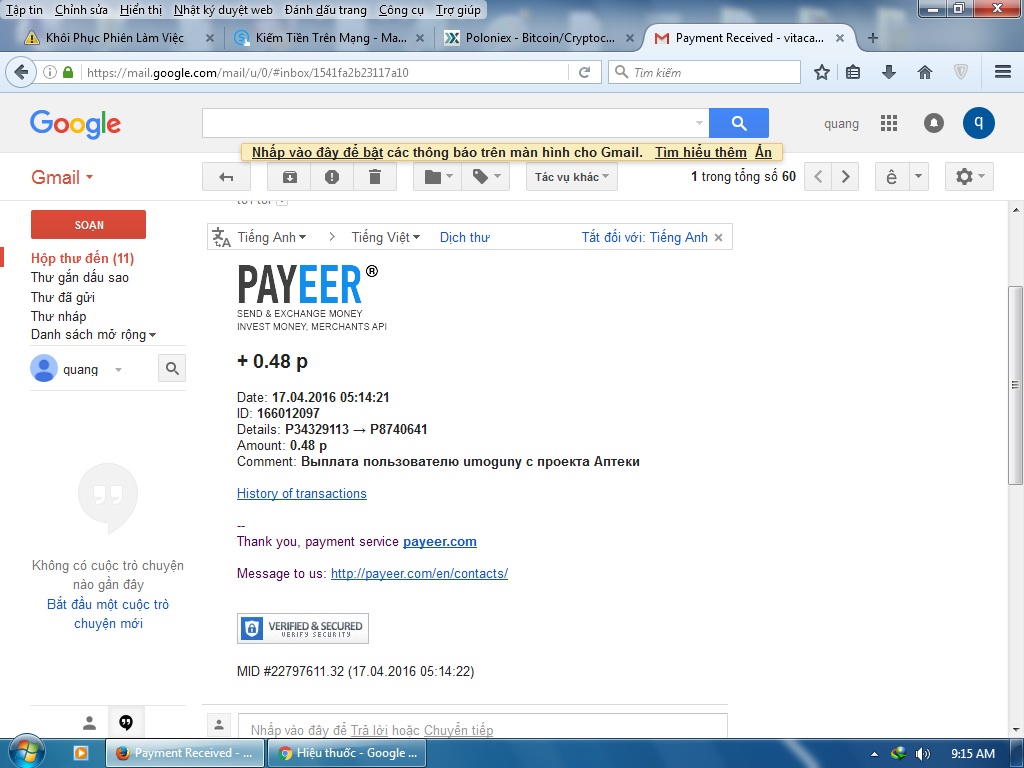Dismiss the translation bar with X
The image size is (1024, 768).
pos(718,238)
